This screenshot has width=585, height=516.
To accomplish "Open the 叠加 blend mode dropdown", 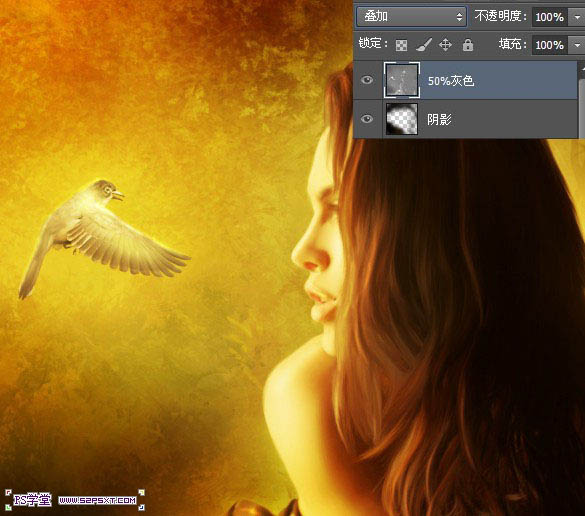I will (412, 17).
